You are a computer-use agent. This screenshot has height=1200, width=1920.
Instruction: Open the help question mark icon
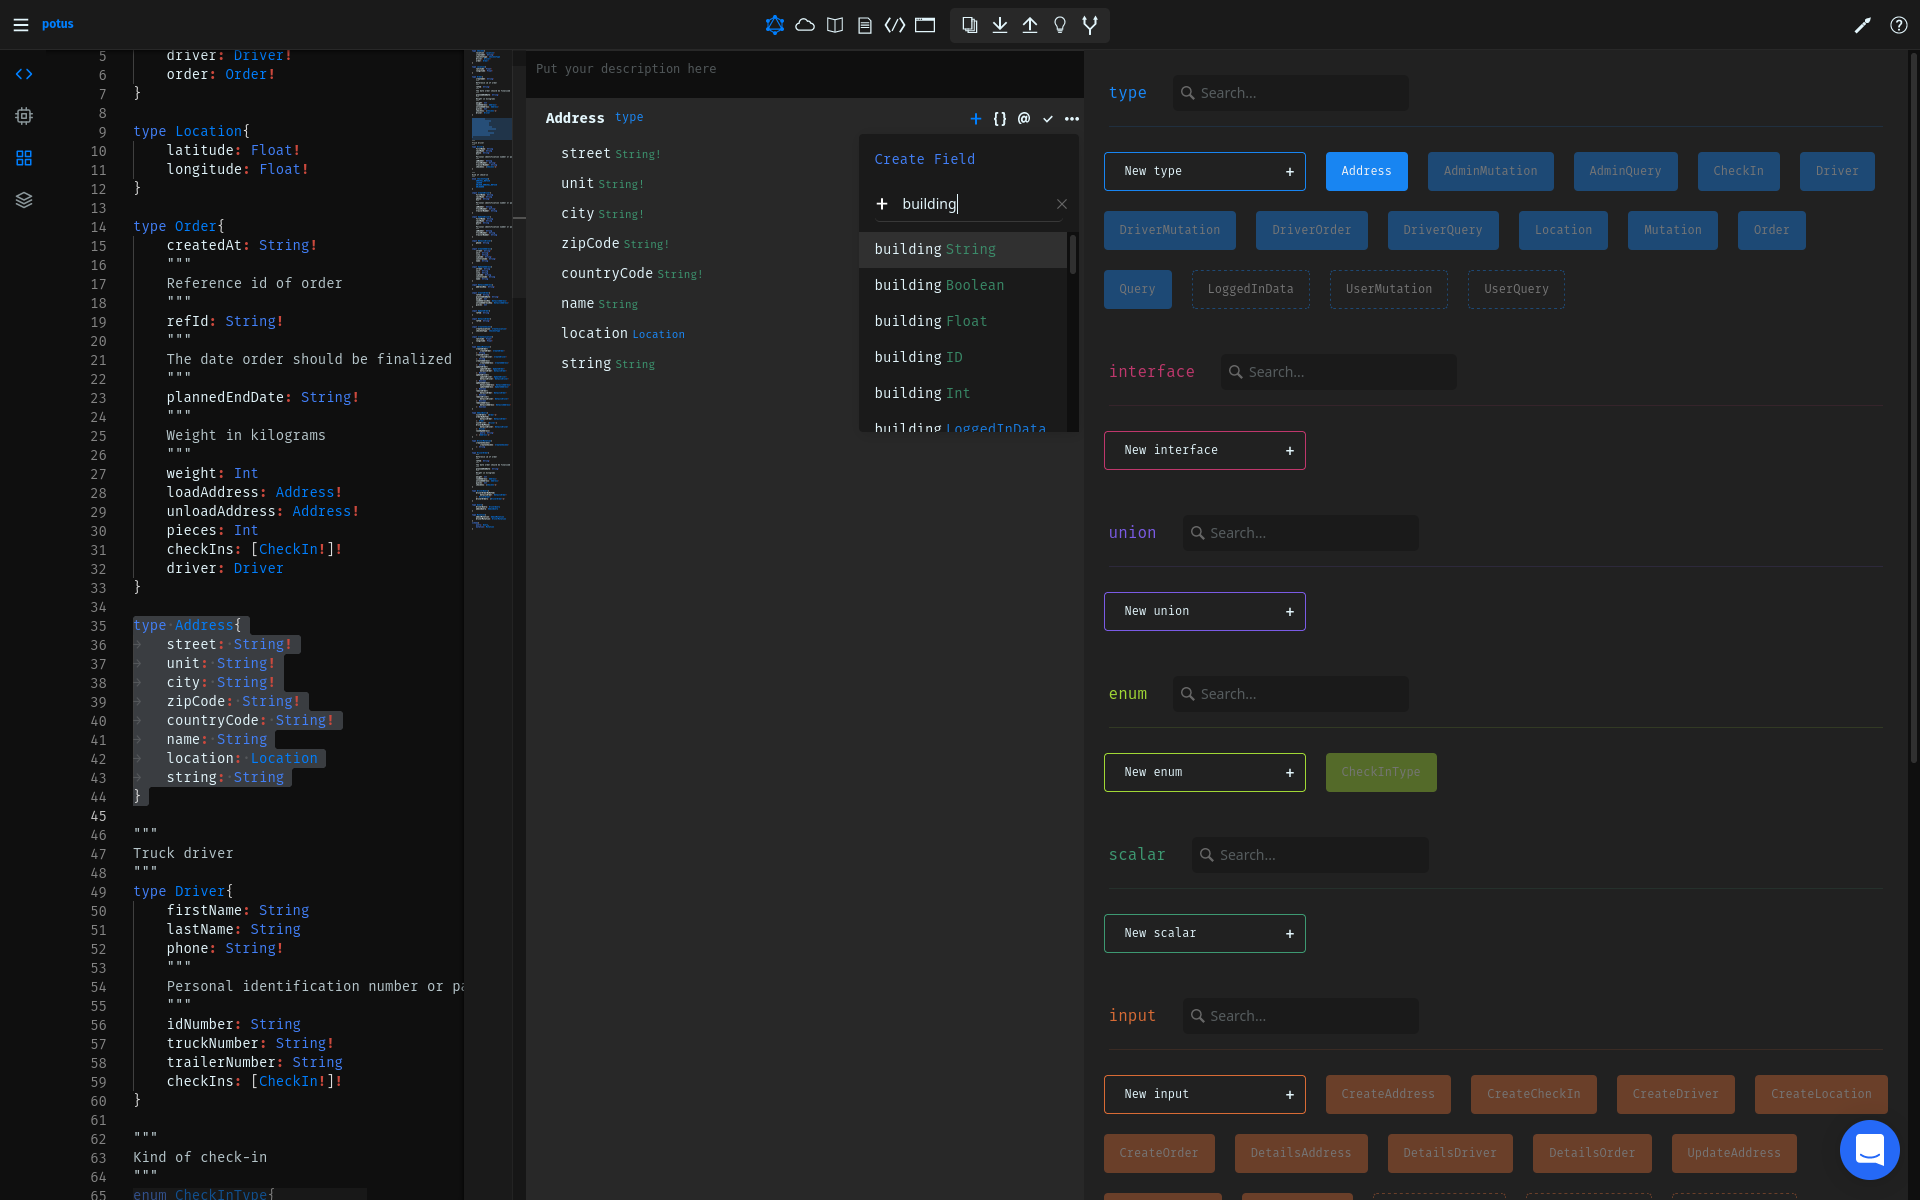pyautogui.click(x=1899, y=25)
